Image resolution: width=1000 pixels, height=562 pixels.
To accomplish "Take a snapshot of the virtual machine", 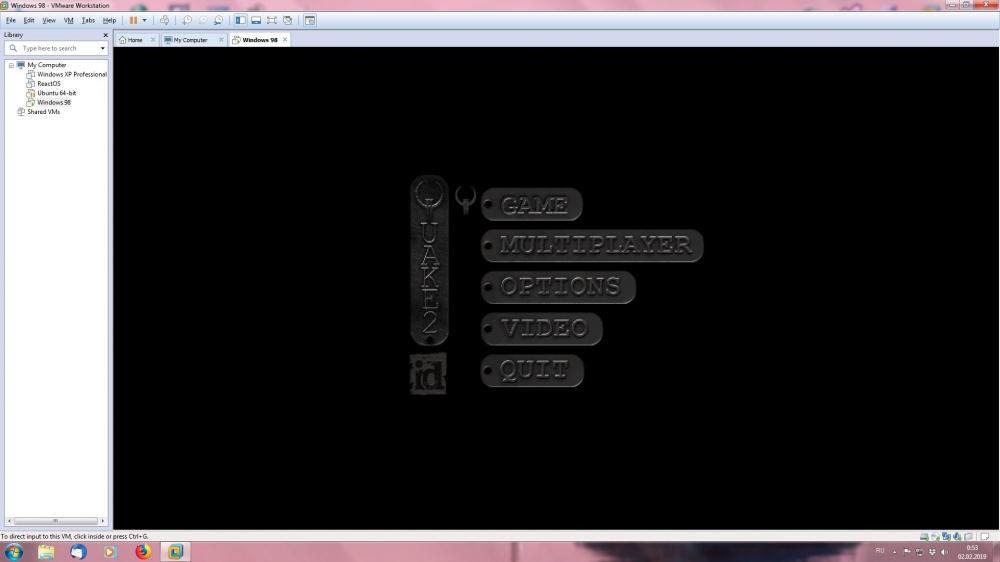I will 187,20.
